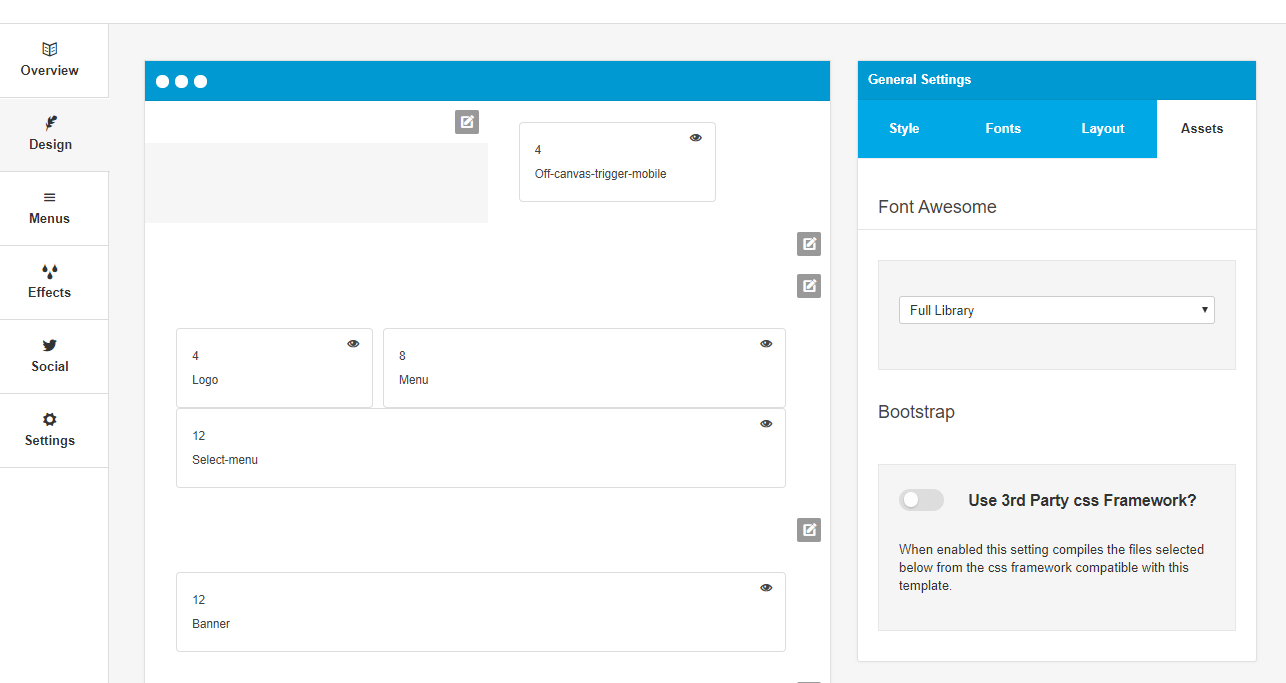
Task: Click the Menus hamburger icon
Action: [x=50, y=197]
